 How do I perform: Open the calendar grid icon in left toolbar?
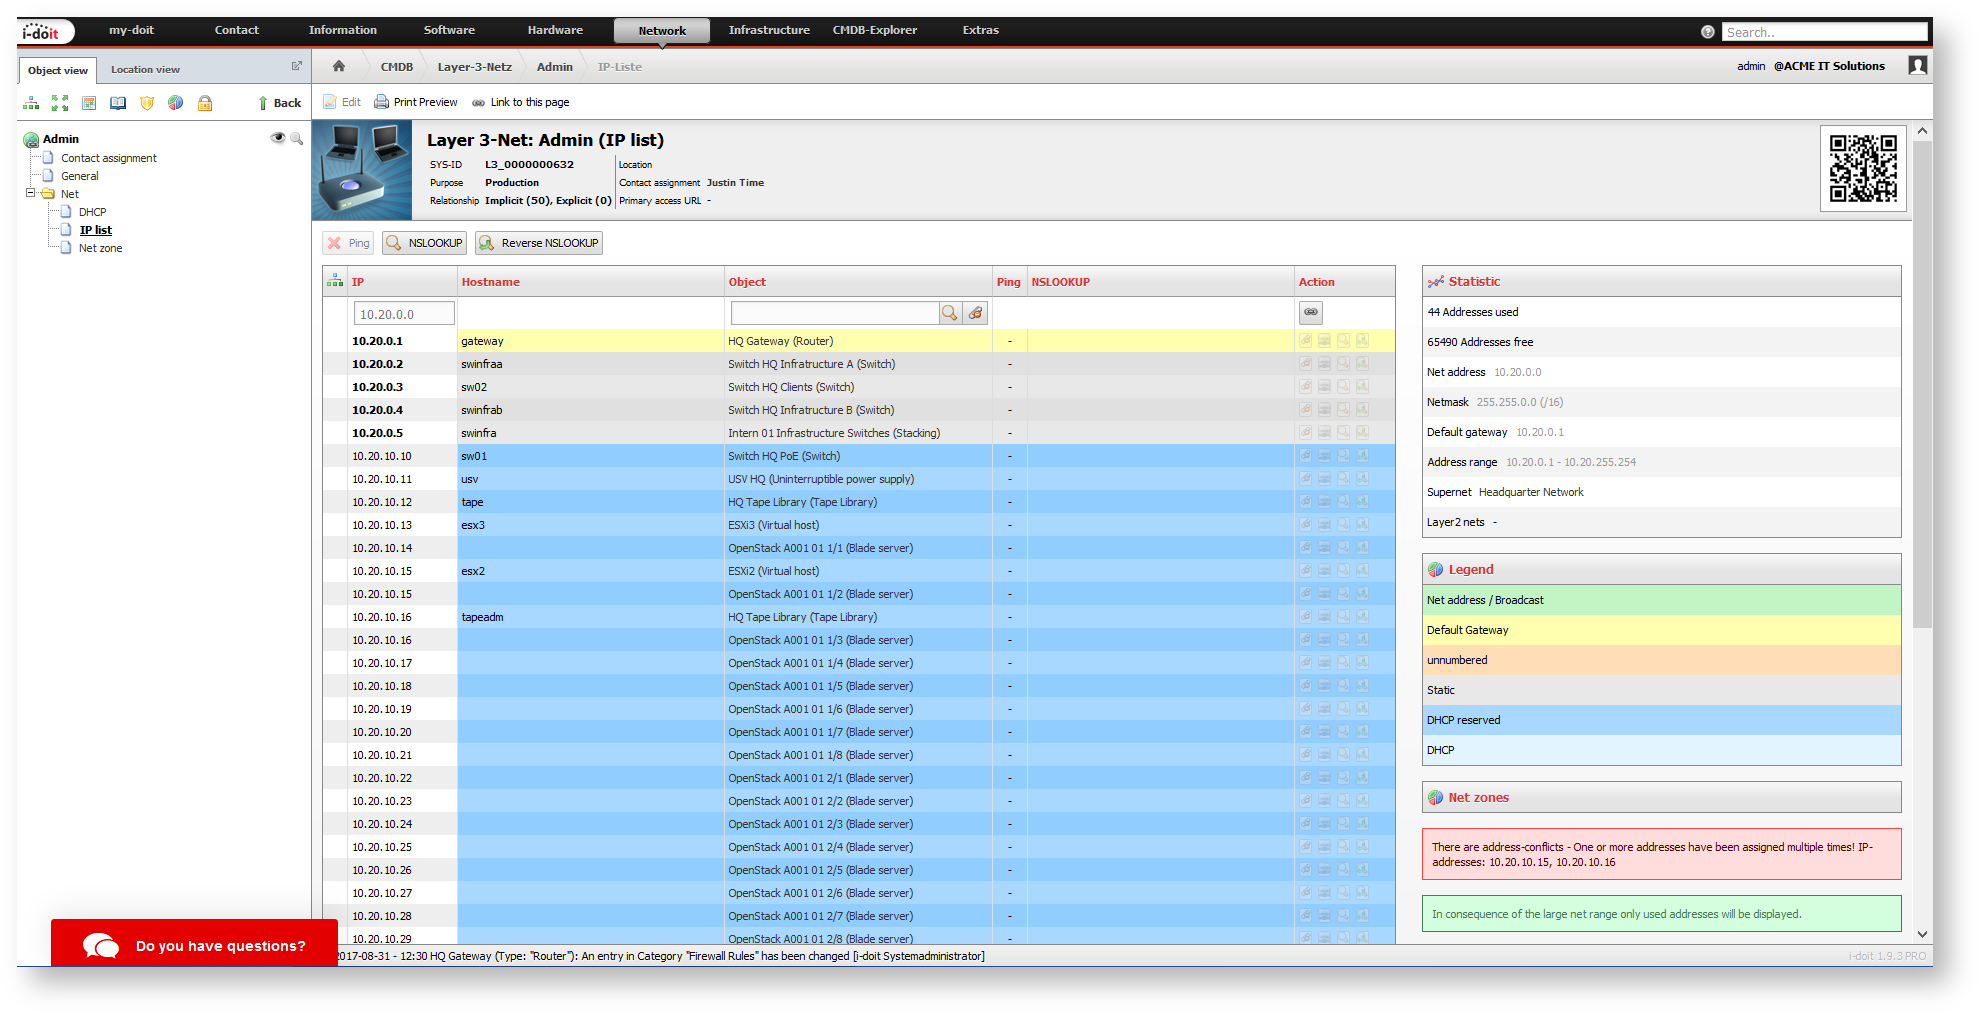[x=89, y=103]
